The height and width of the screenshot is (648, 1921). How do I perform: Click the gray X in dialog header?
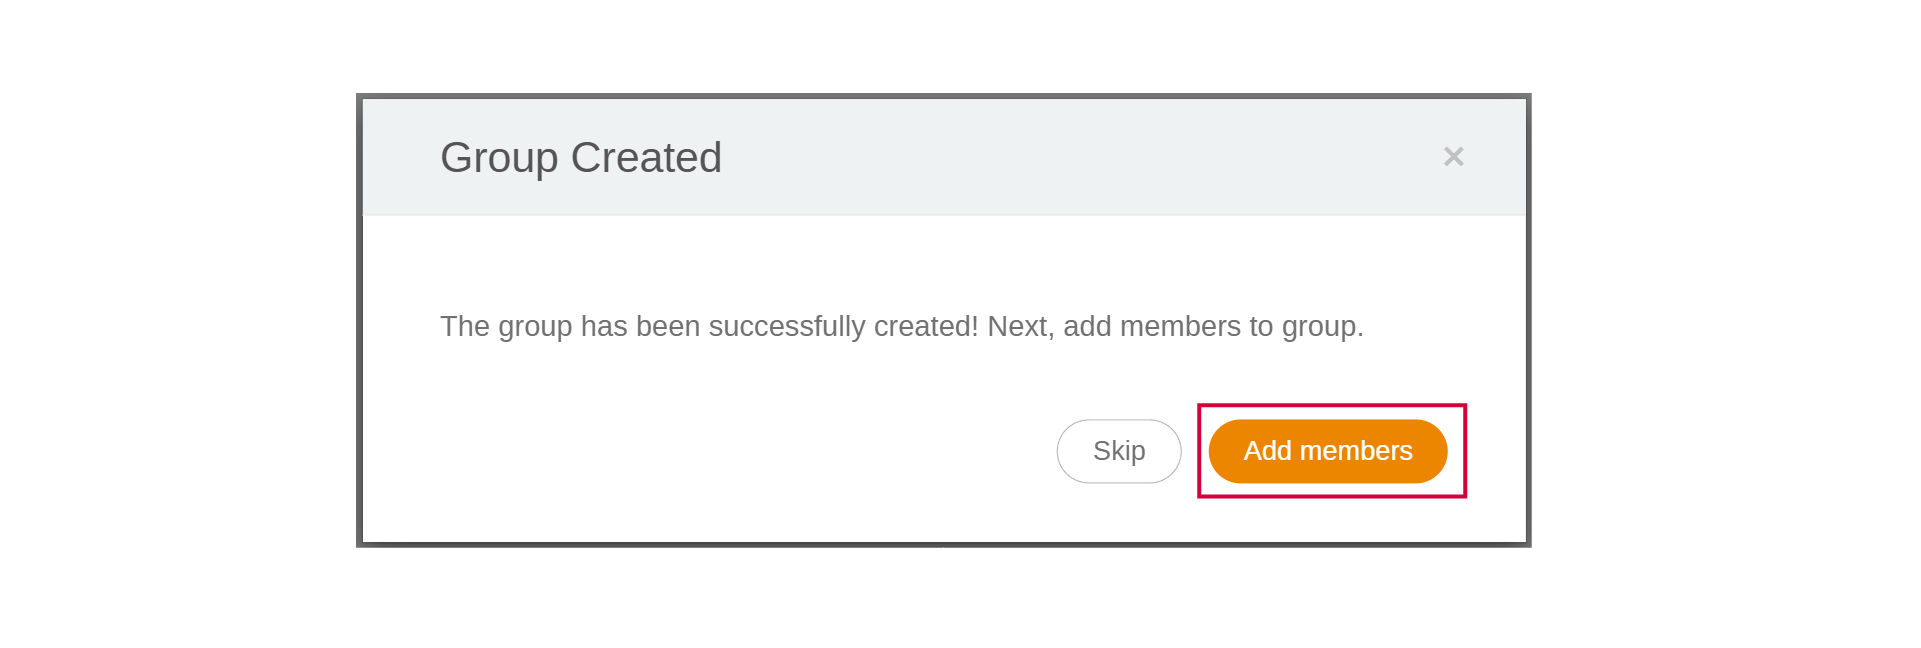(1453, 157)
